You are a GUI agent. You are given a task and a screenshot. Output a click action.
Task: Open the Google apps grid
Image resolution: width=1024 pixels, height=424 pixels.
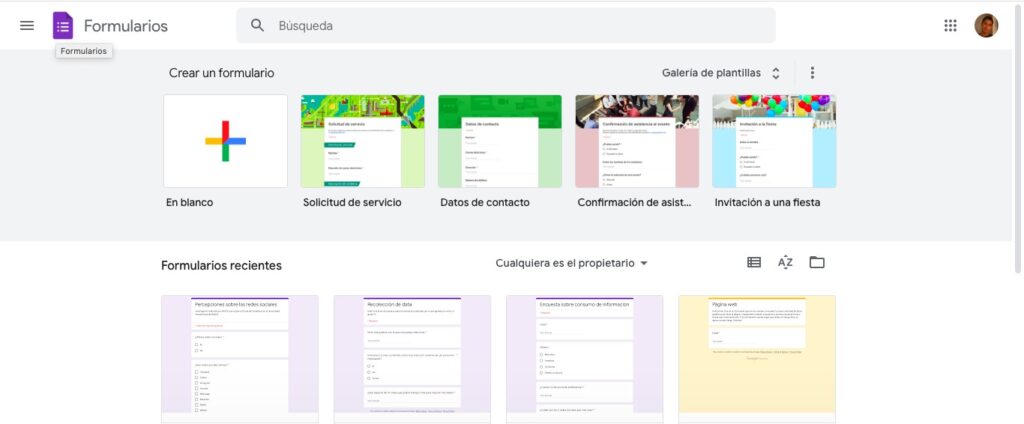[x=950, y=26]
